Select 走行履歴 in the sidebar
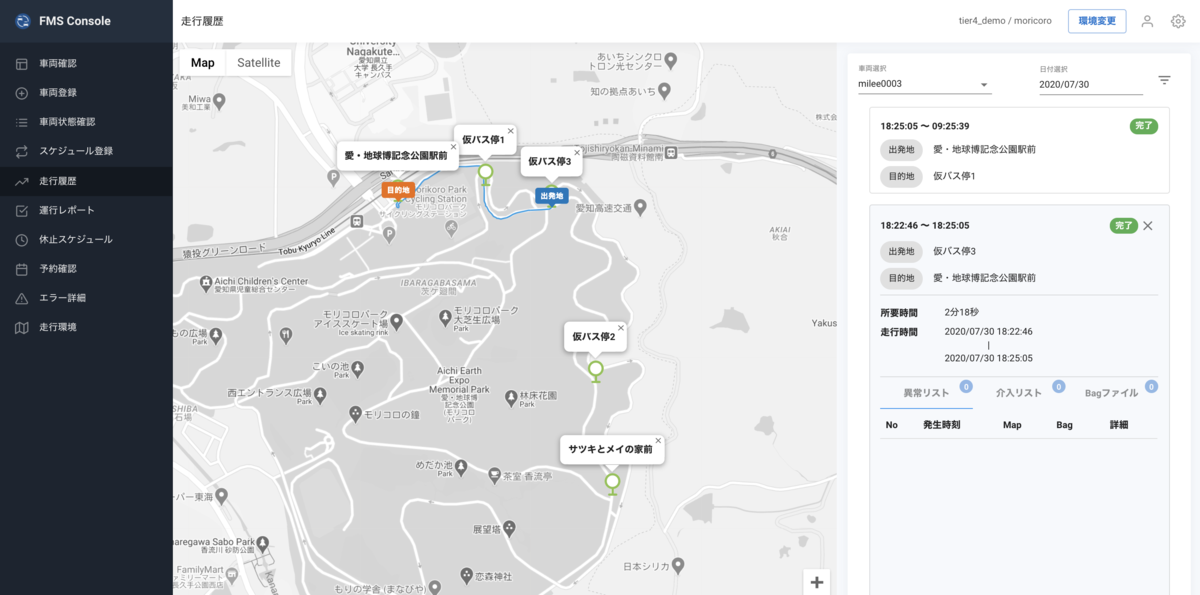 (86, 181)
